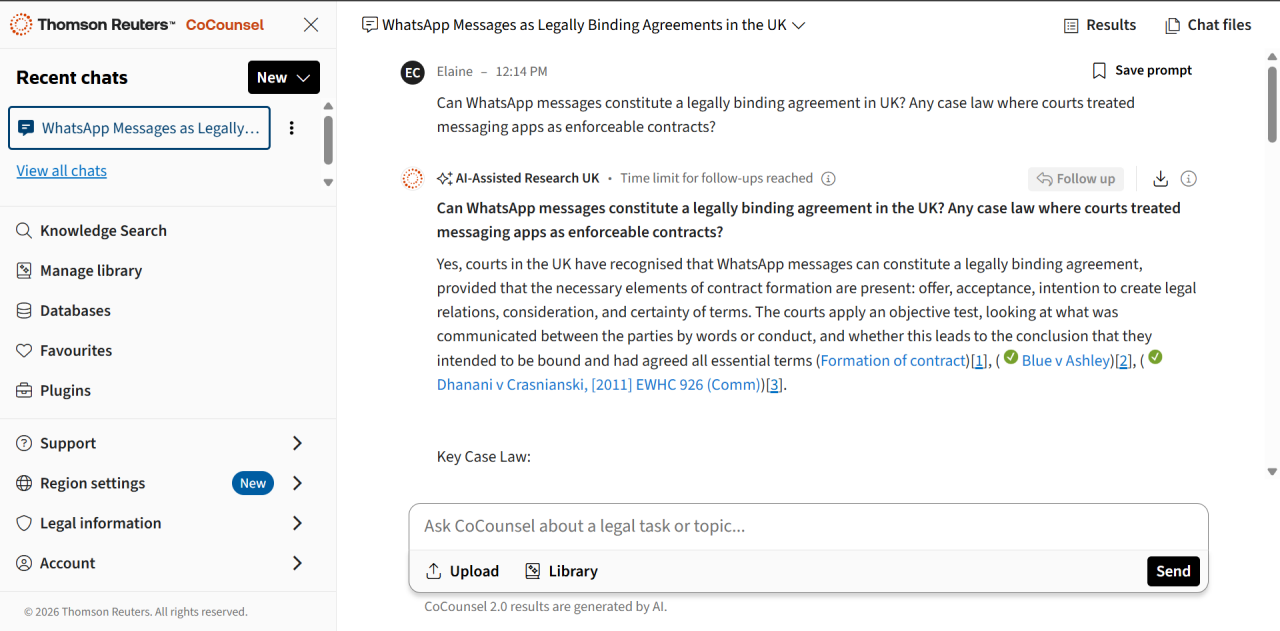This screenshot has height=631, width=1280.
Task: Click the info icon beside the download button
Action: pyautogui.click(x=1188, y=178)
